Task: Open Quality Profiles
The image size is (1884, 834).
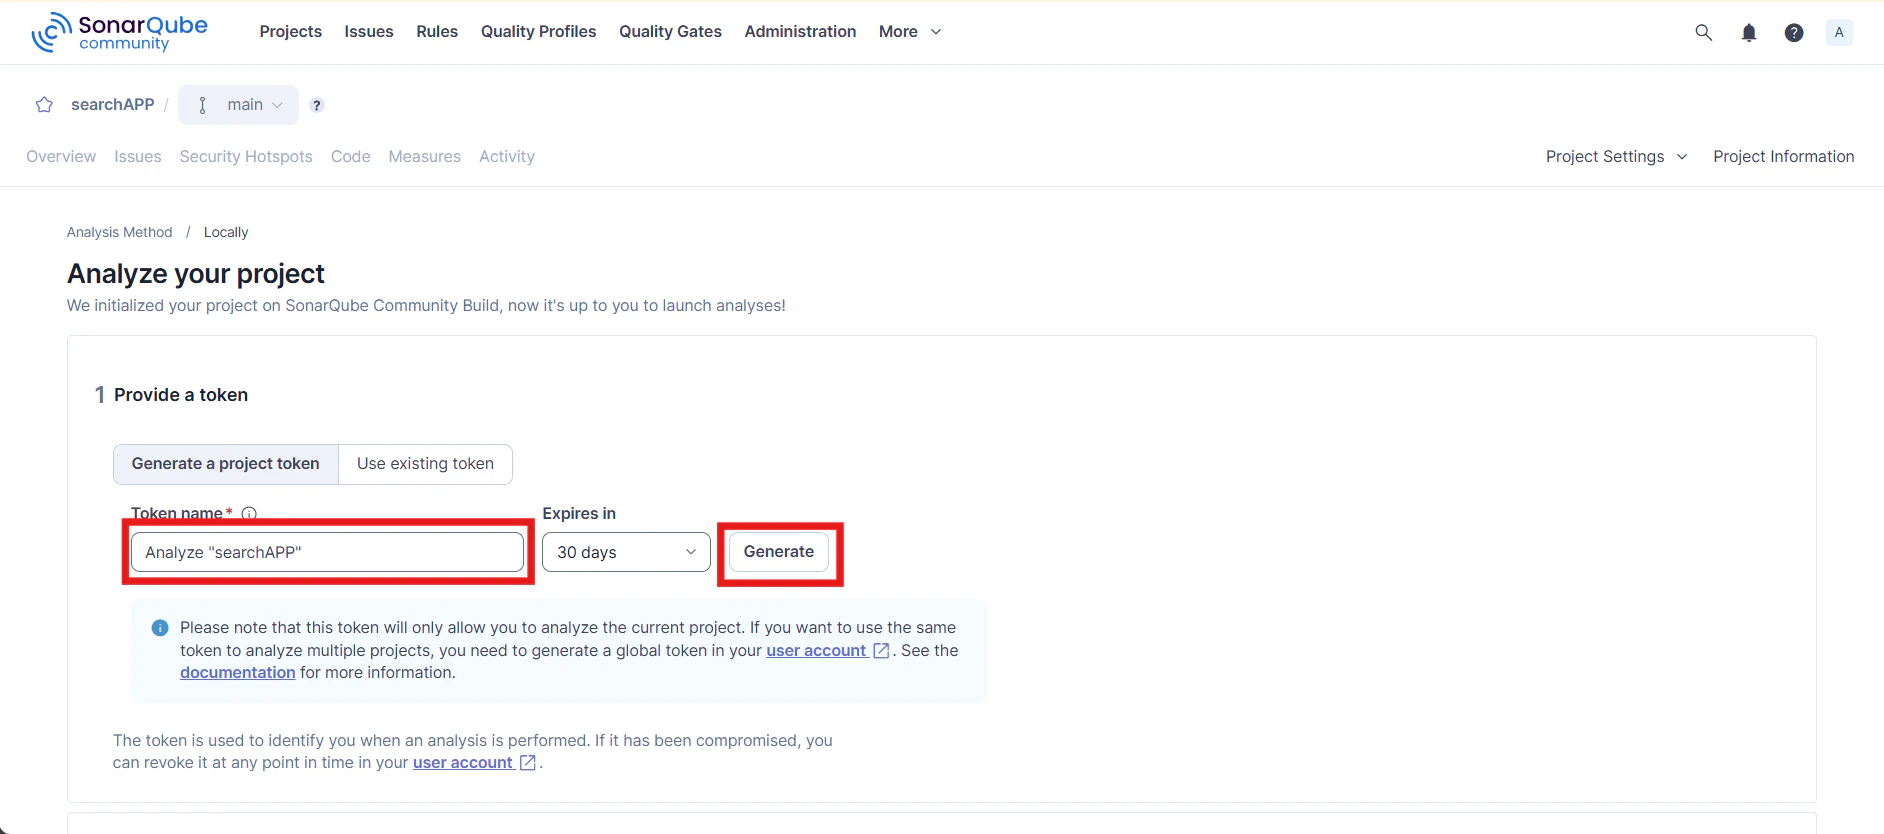Action: click(x=539, y=32)
